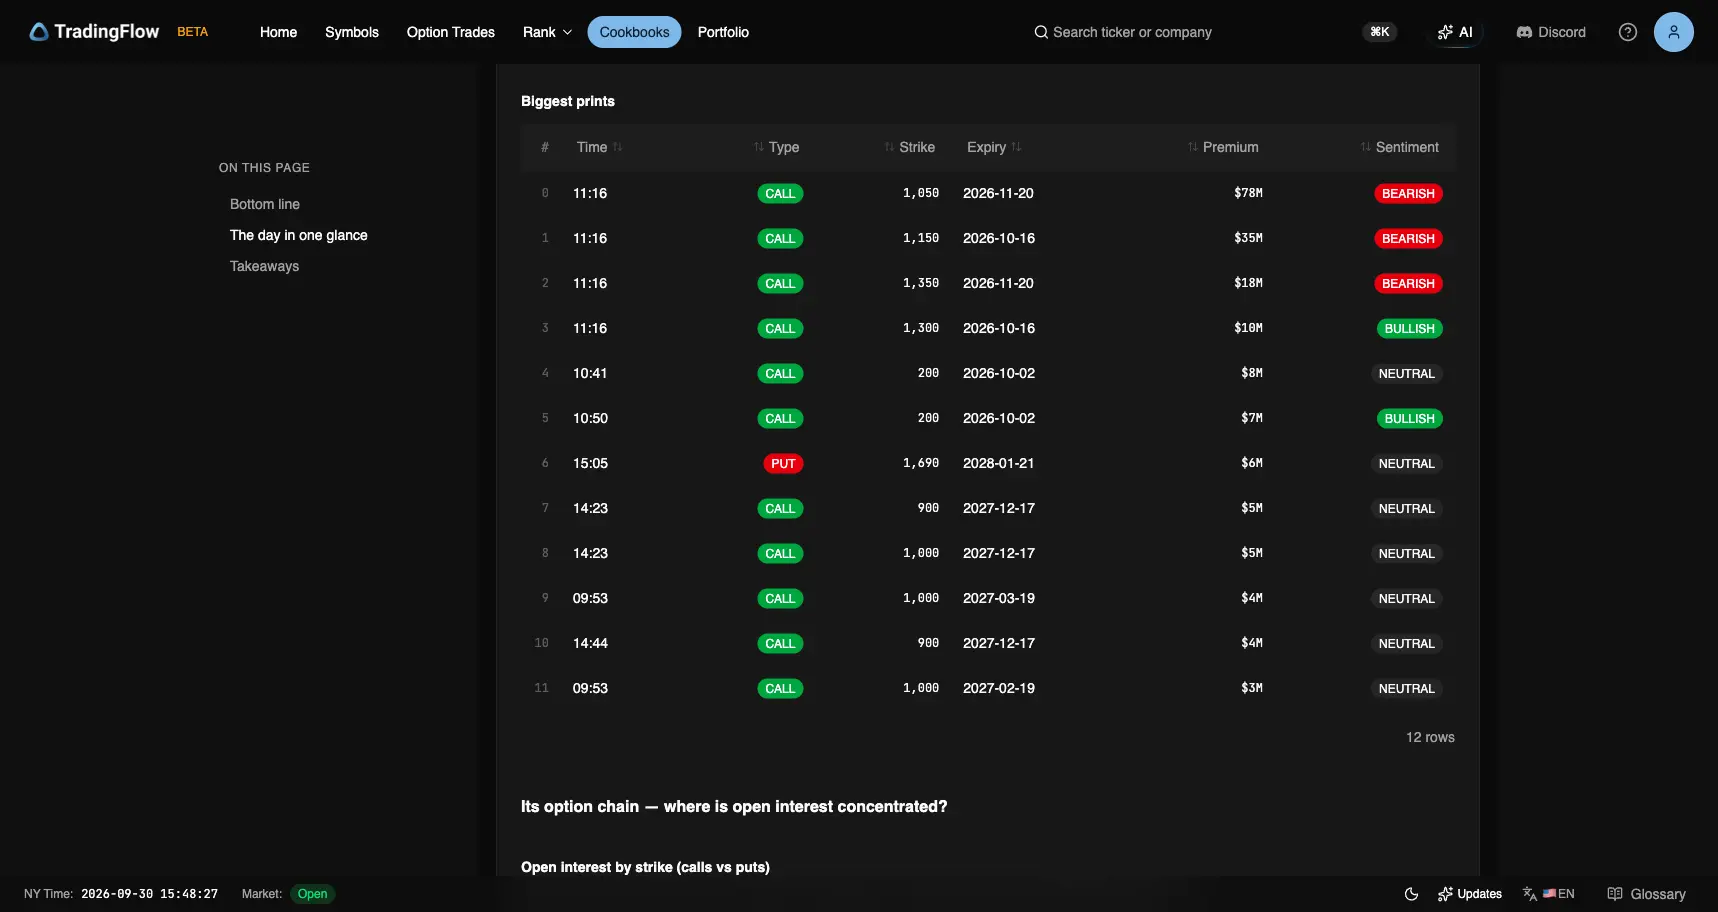
Task: Open the help question-mark icon
Action: click(x=1628, y=32)
